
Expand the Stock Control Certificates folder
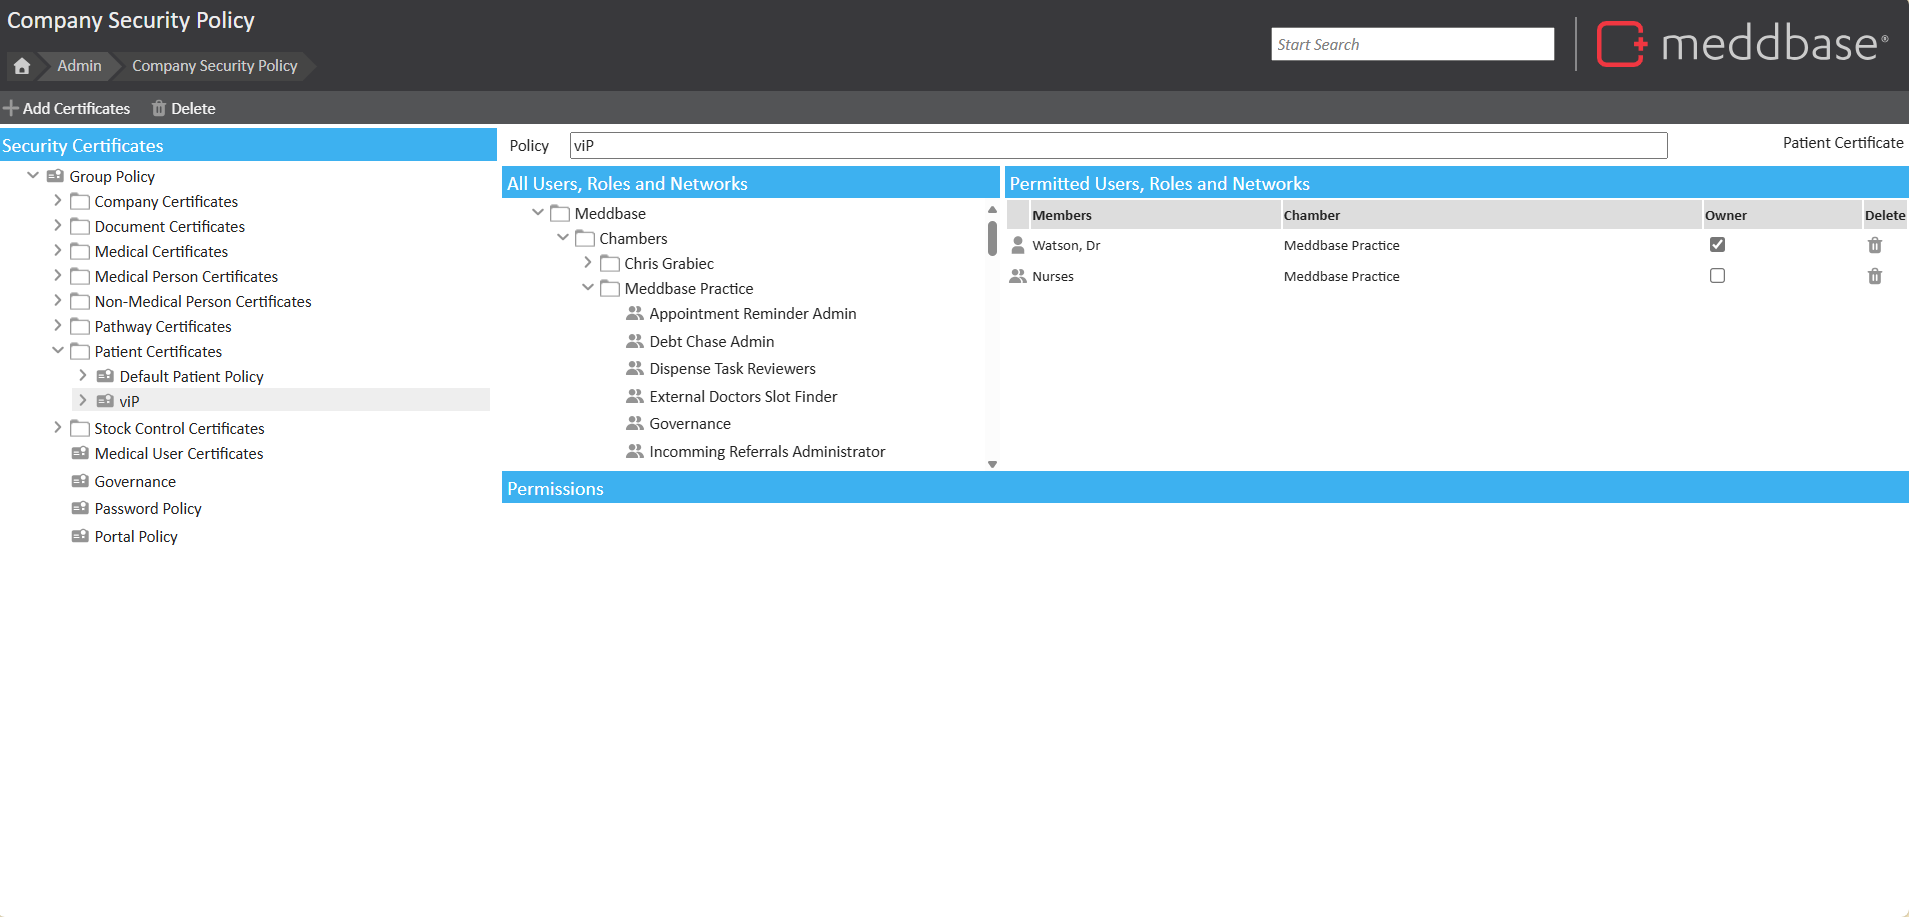click(58, 428)
